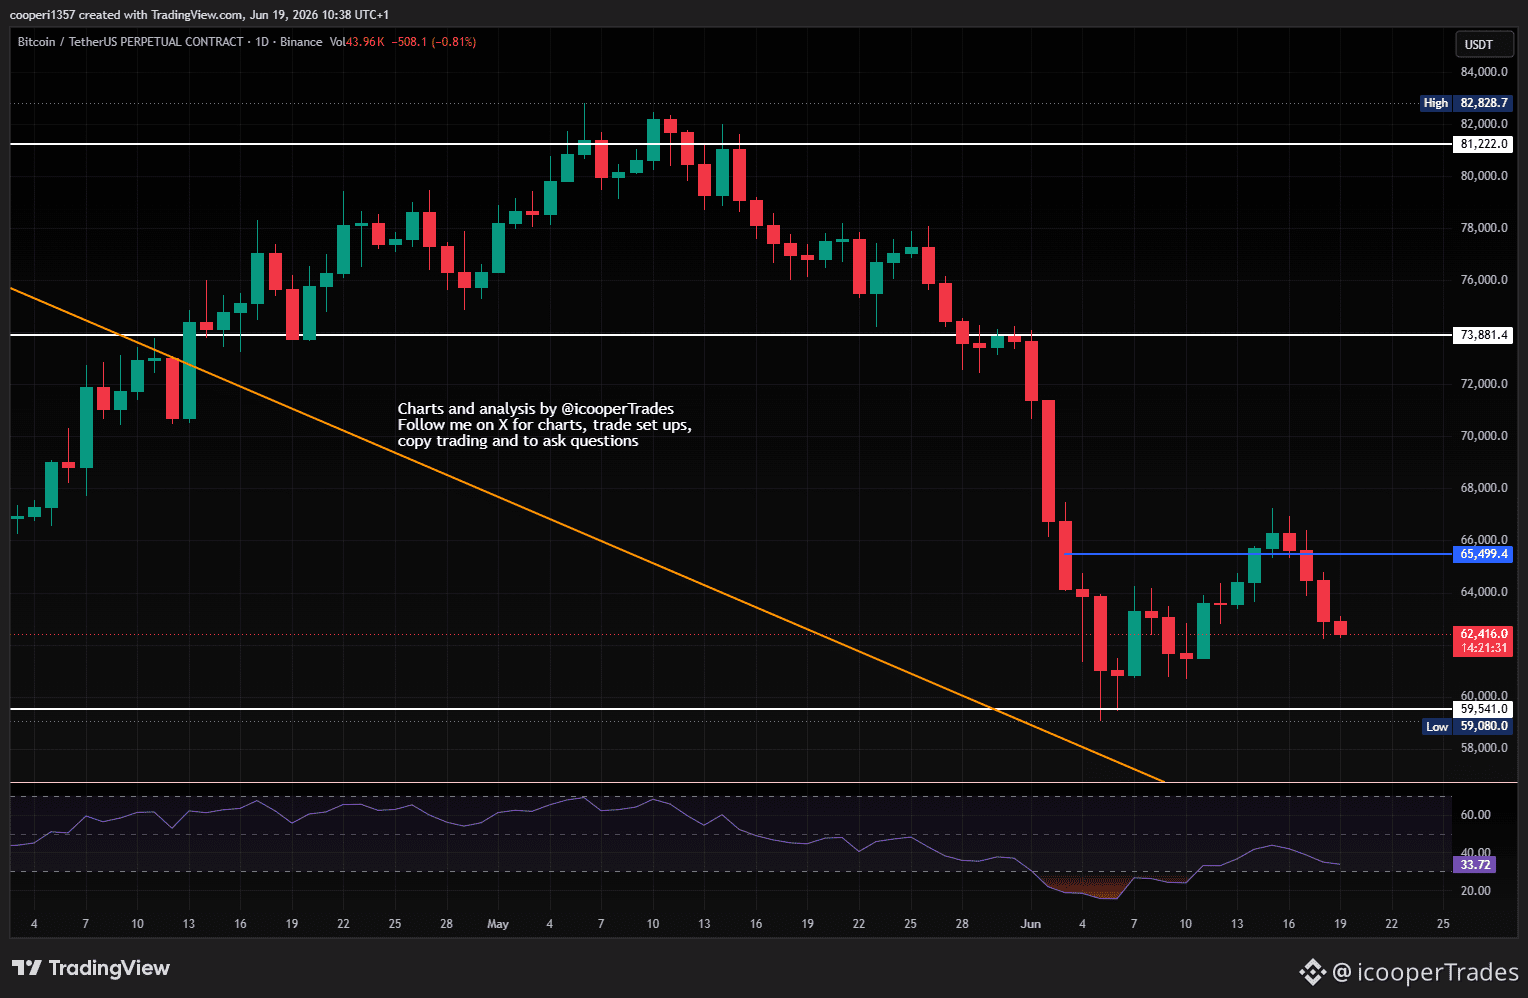Select the Low 59,080.0 price label
Viewport: 1528px width, 998px height.
click(x=1468, y=726)
